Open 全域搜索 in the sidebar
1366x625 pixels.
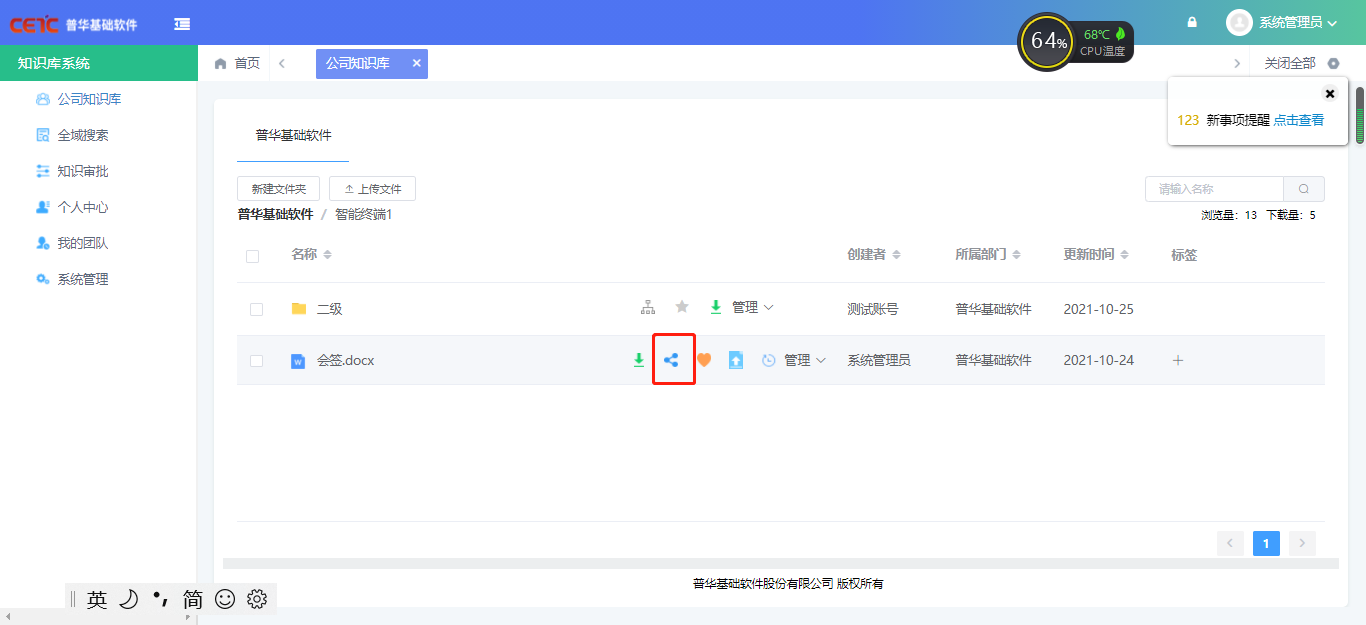(83, 135)
